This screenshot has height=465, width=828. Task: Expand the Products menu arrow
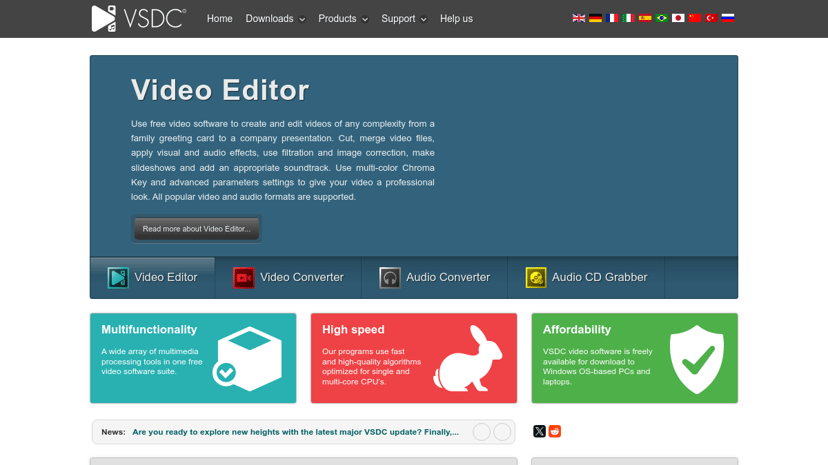click(x=365, y=20)
